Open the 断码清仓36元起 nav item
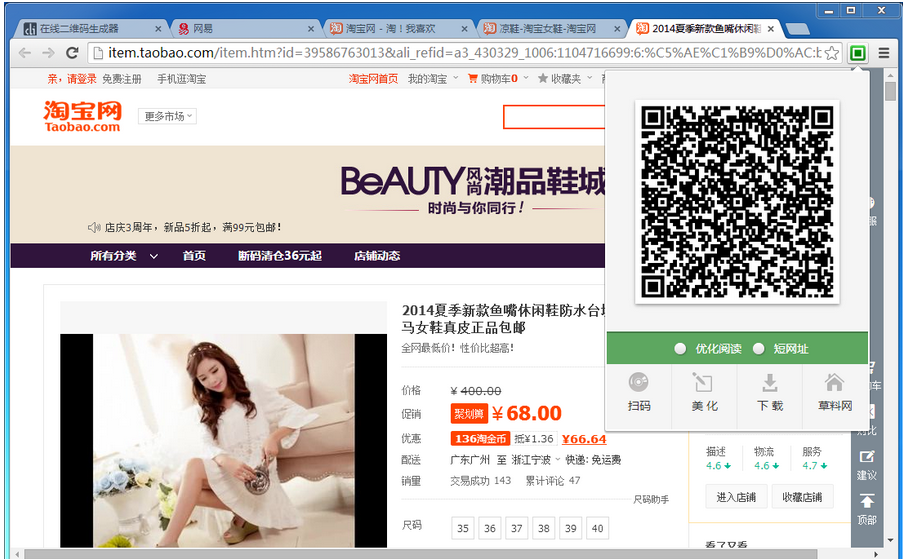The height and width of the screenshot is (559, 903). 280,256
